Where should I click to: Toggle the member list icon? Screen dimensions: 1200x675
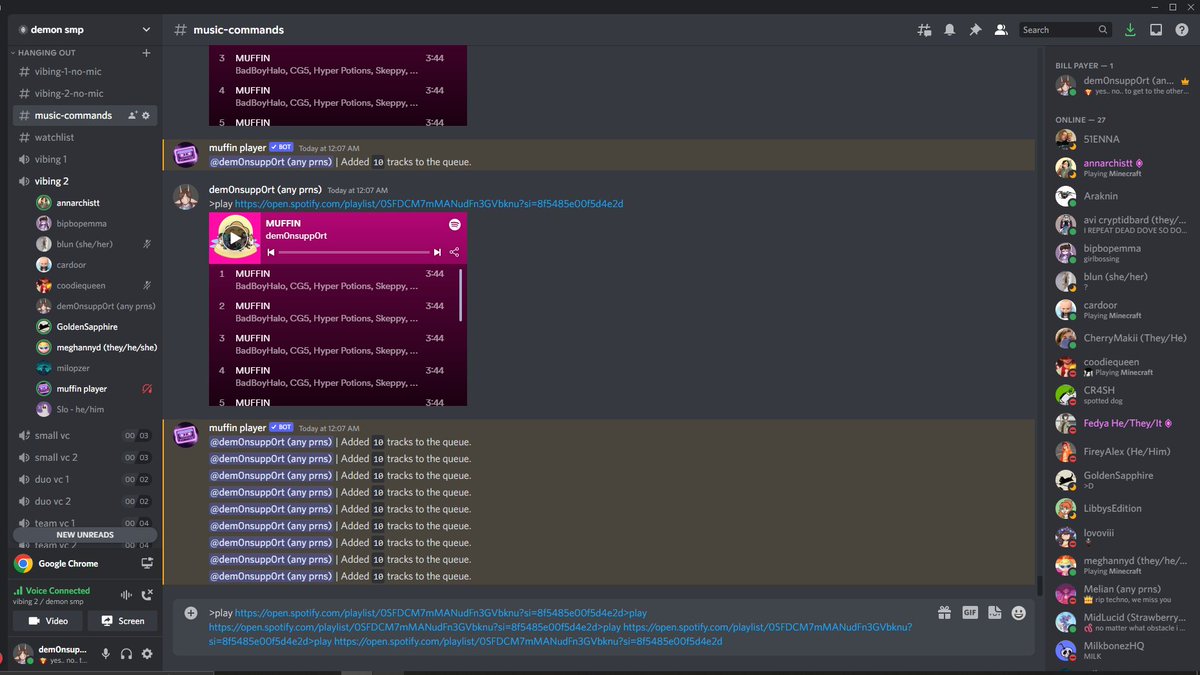pyautogui.click(x=1000, y=30)
